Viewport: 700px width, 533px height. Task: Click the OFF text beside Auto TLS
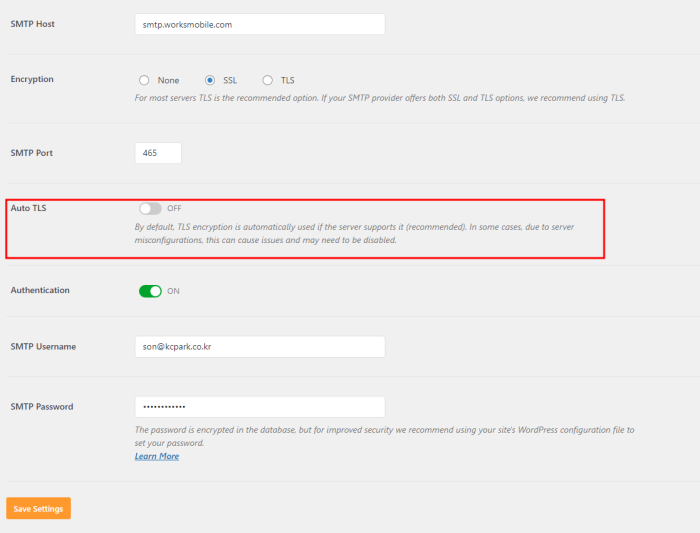tap(174, 208)
